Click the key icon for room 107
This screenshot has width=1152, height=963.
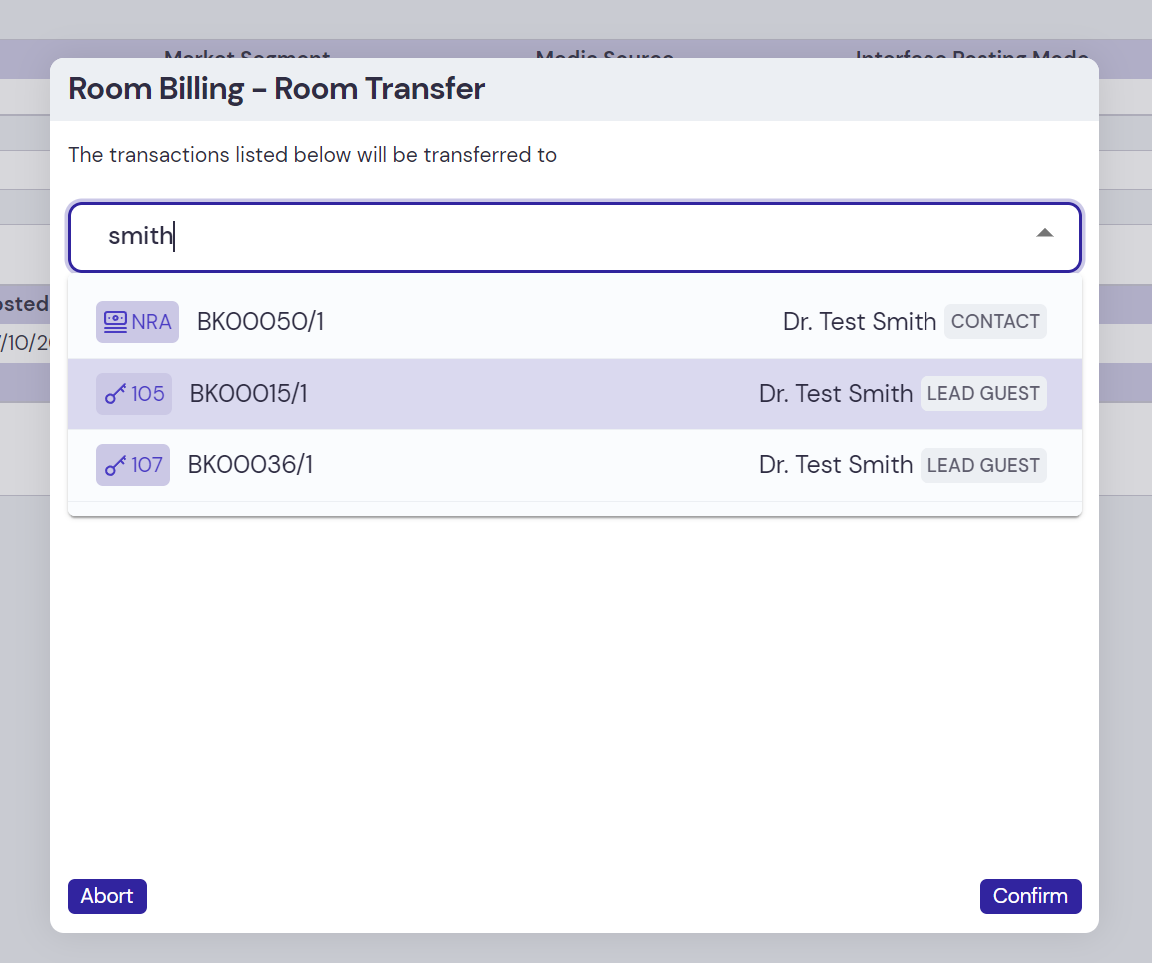[x=116, y=466]
